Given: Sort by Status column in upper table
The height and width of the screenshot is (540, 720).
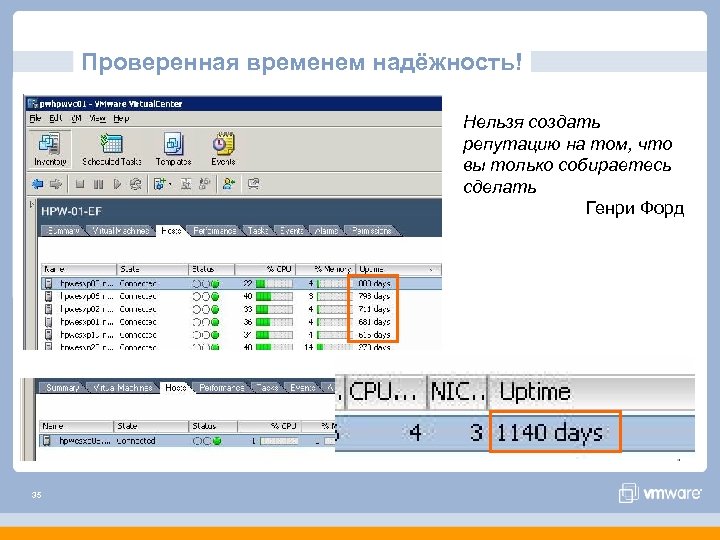Looking at the screenshot, I should pyautogui.click(x=212, y=270).
